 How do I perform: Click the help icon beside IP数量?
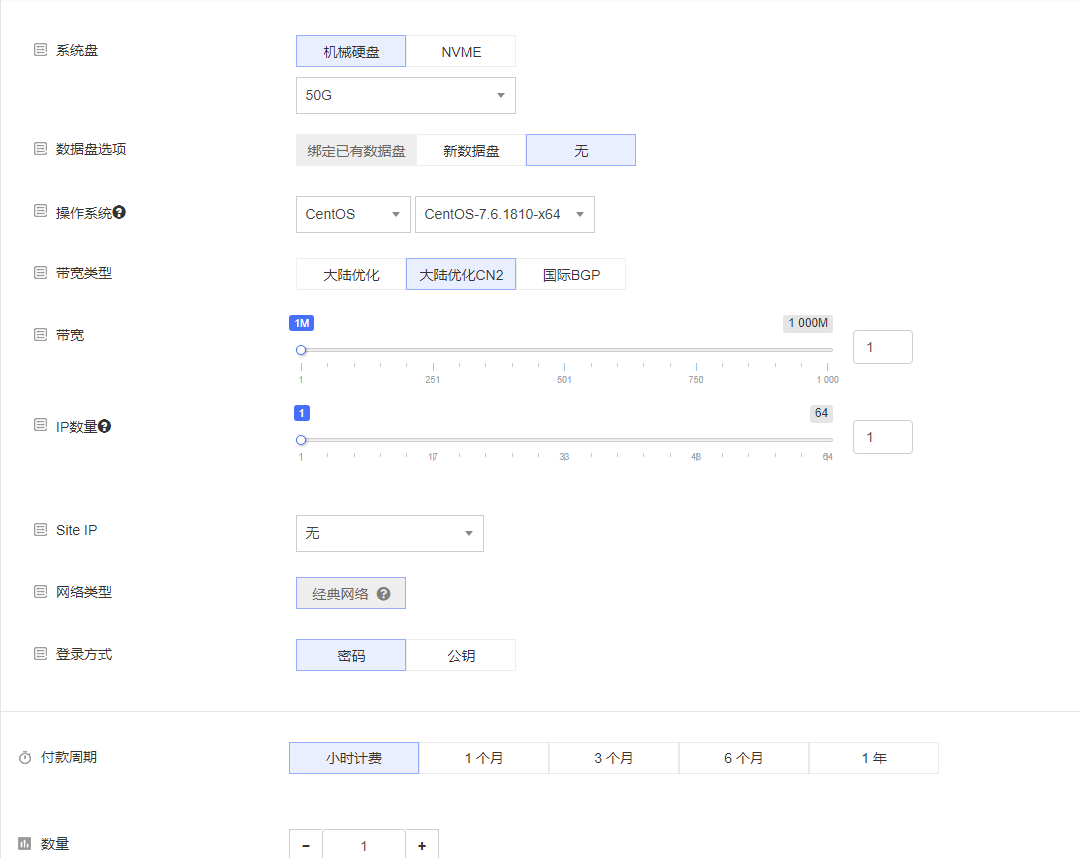click(x=104, y=426)
